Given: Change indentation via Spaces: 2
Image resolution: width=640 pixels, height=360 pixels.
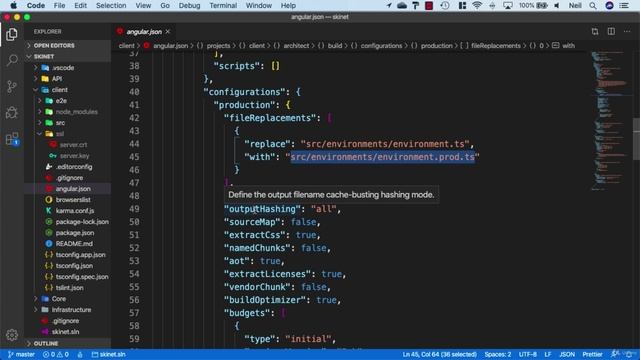Looking at the screenshot, I should pos(498,354).
